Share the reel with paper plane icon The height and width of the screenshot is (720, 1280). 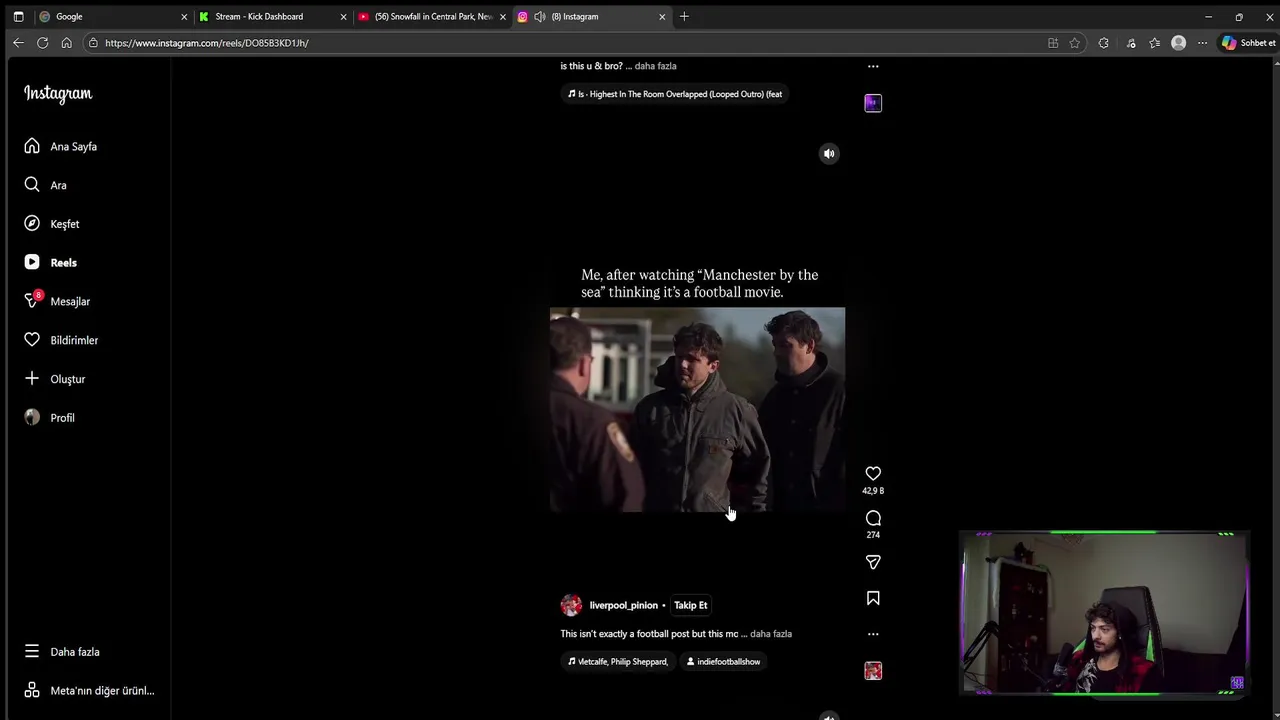click(x=873, y=562)
